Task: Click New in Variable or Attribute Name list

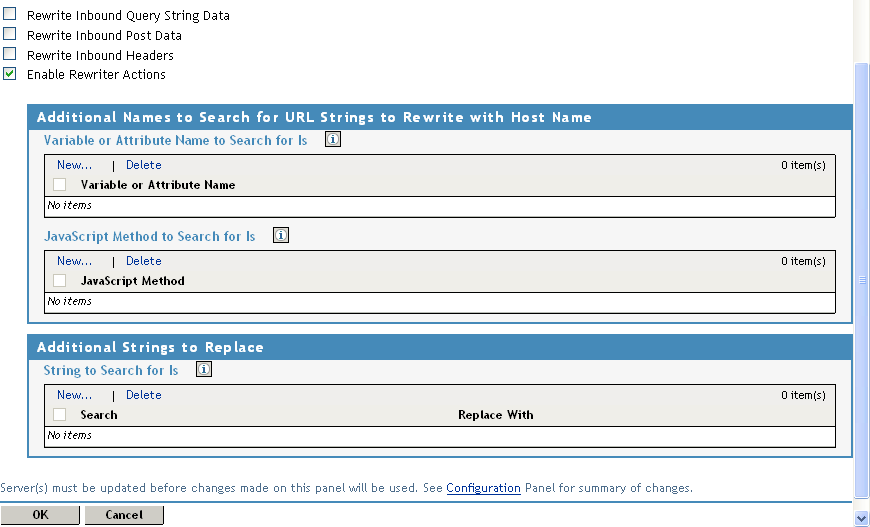Action: pos(74,165)
